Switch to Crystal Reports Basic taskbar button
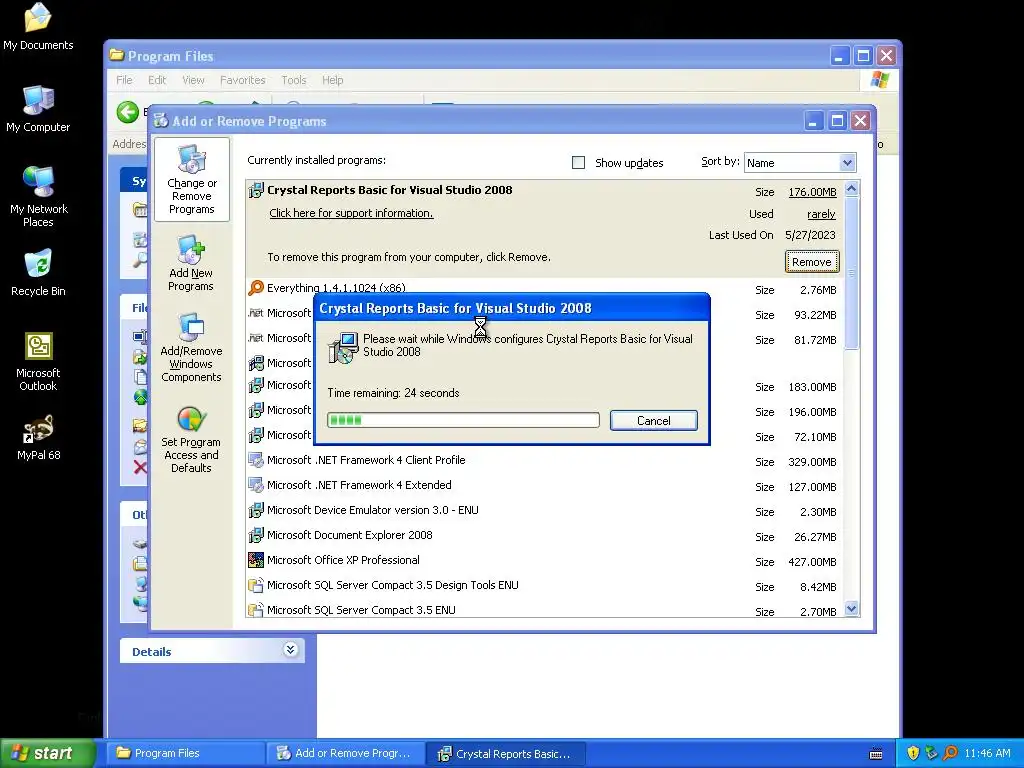Screen dimensions: 1024x768 (505, 754)
